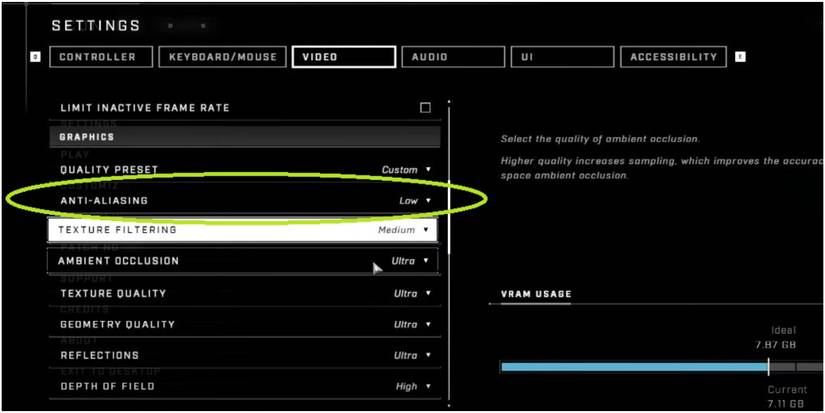The width and height of the screenshot is (825, 413).
Task: Open the Quality Preset dropdown
Action: [x=406, y=170]
